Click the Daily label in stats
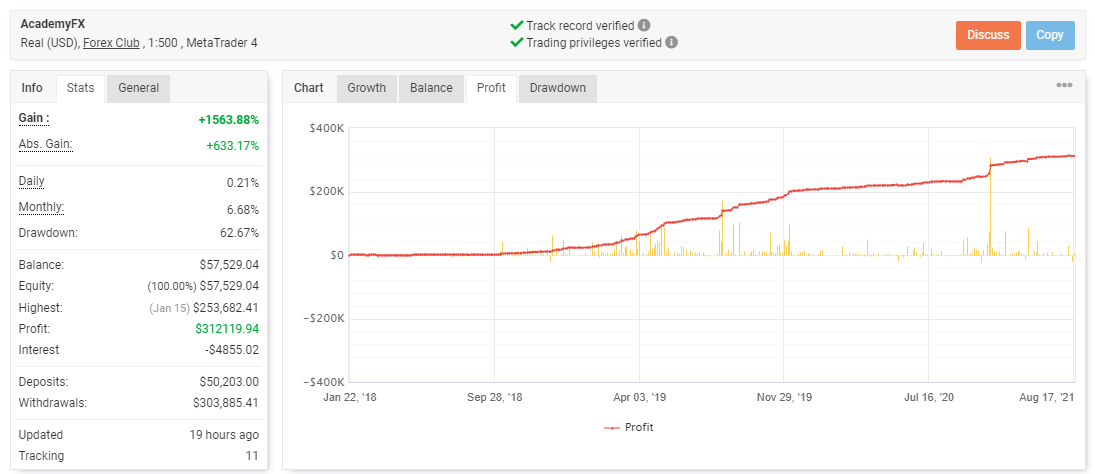This screenshot has width=1095, height=474. [32, 181]
